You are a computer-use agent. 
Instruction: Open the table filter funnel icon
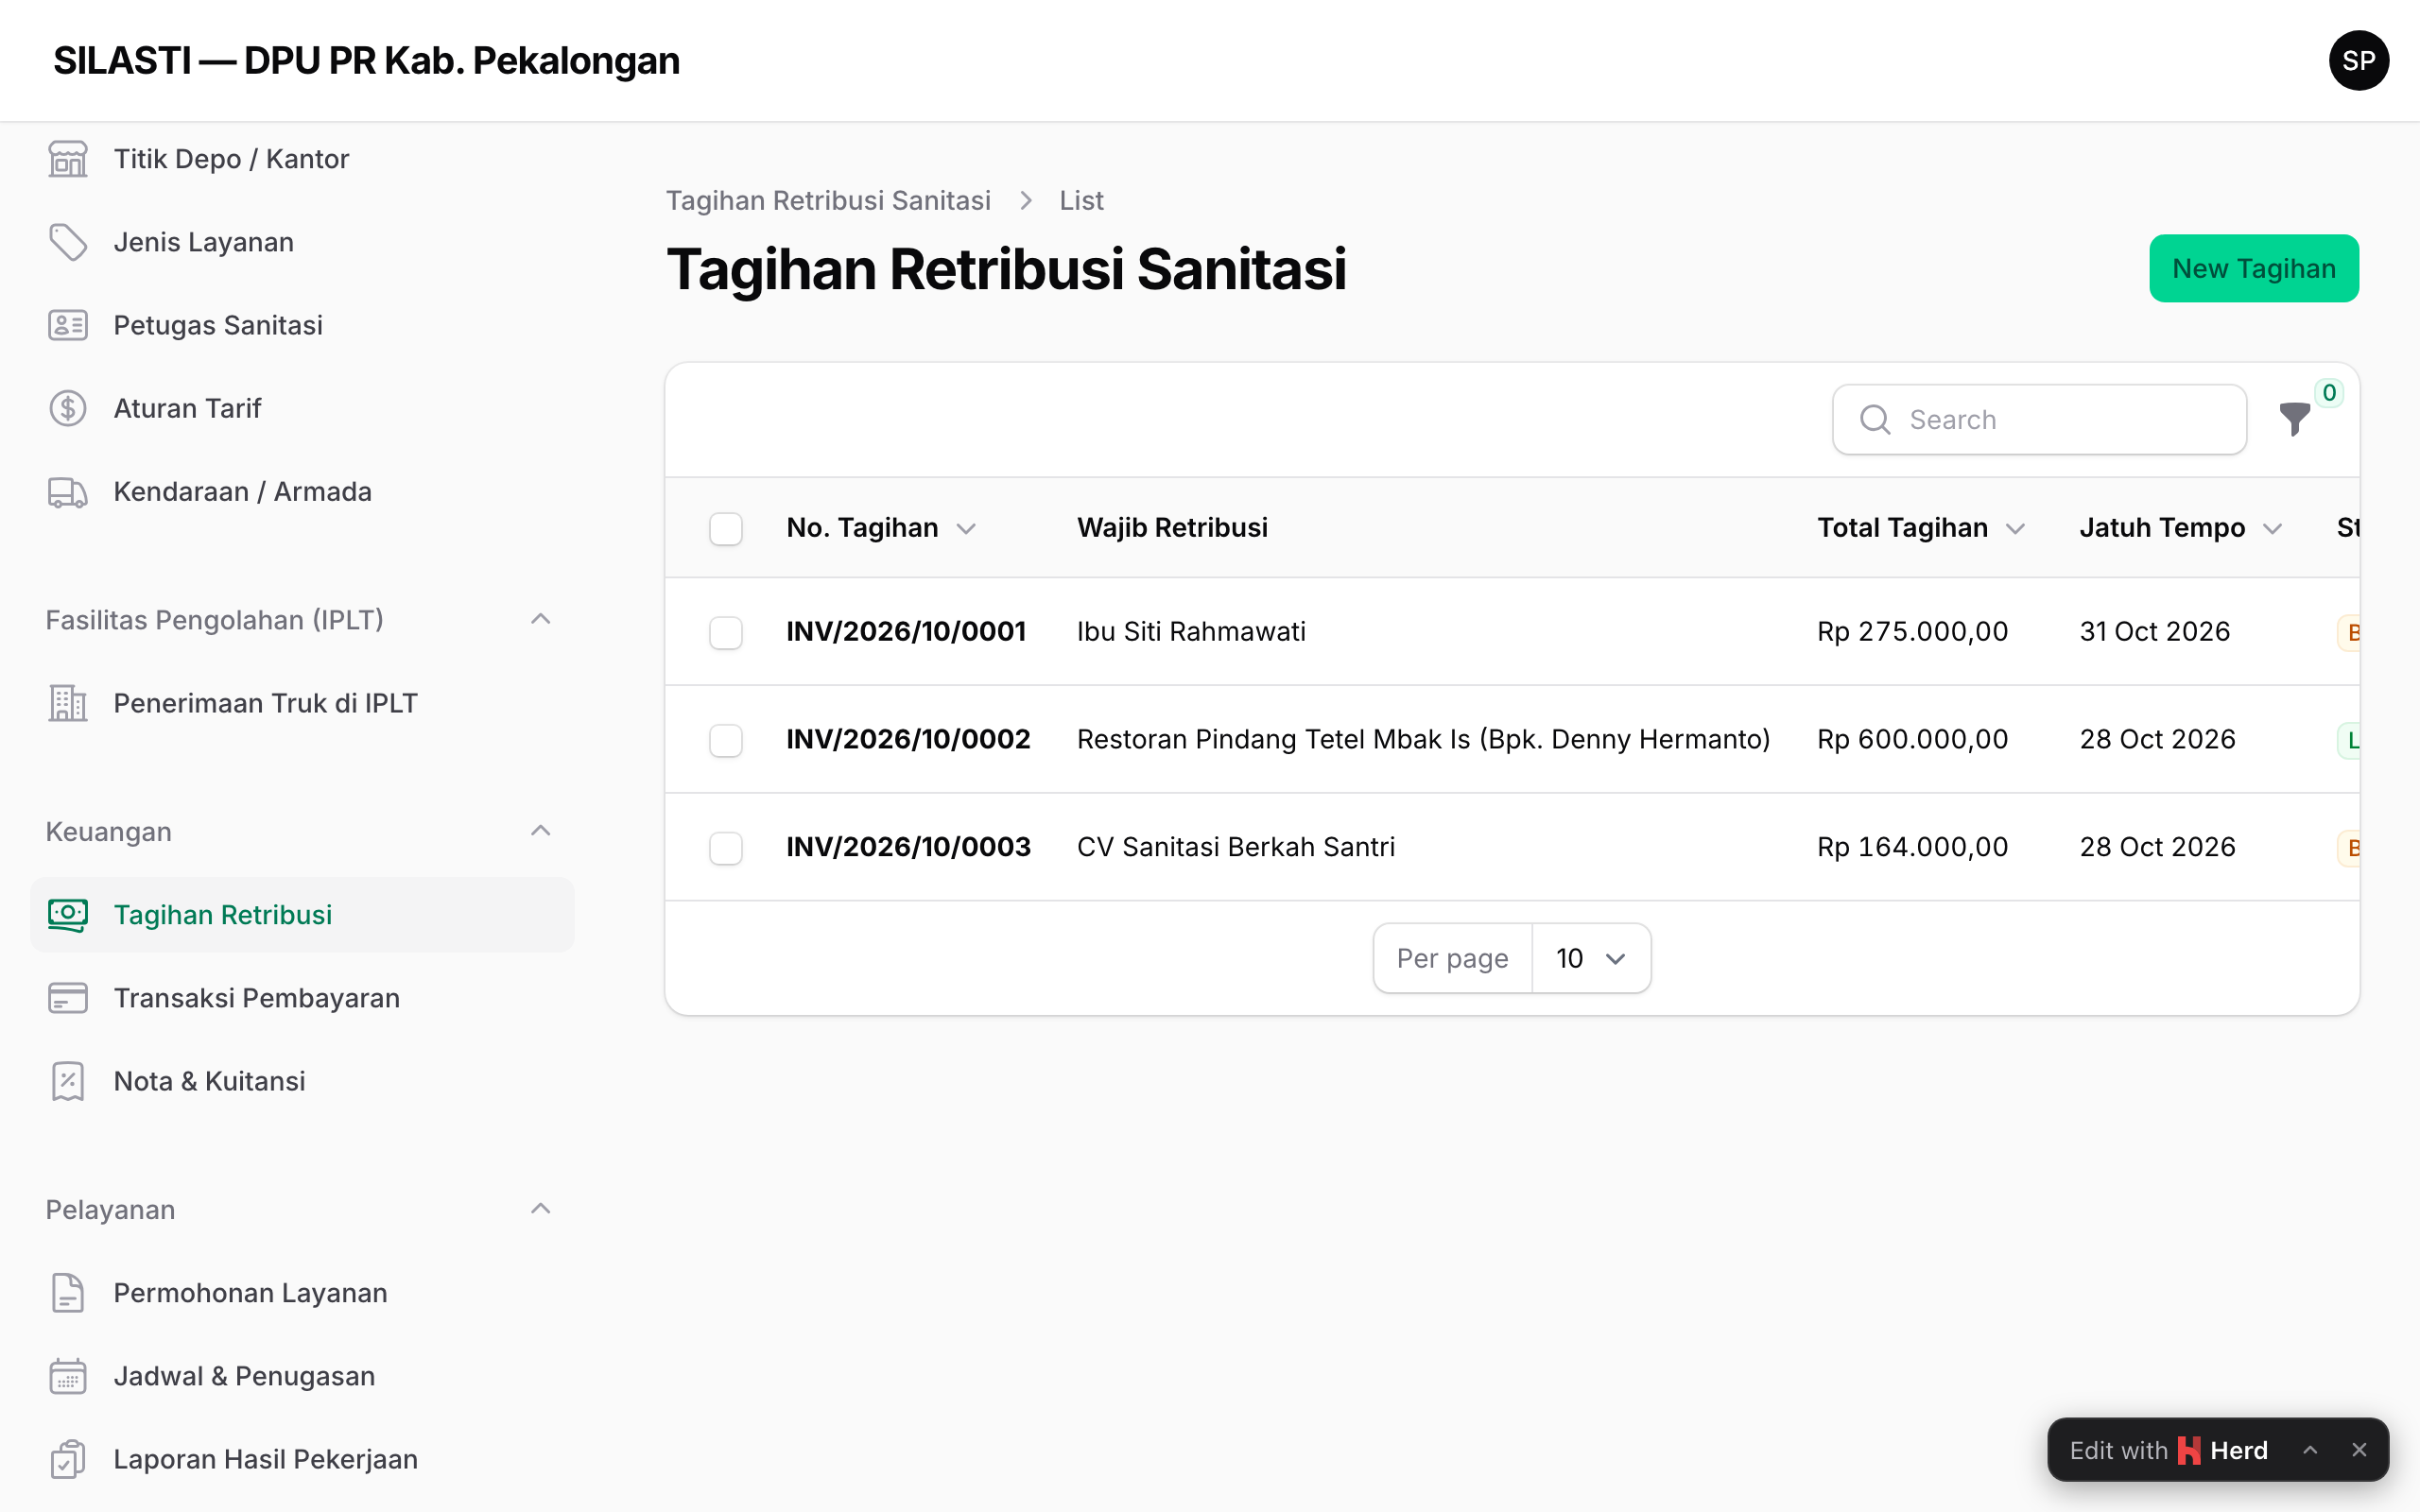2295,419
